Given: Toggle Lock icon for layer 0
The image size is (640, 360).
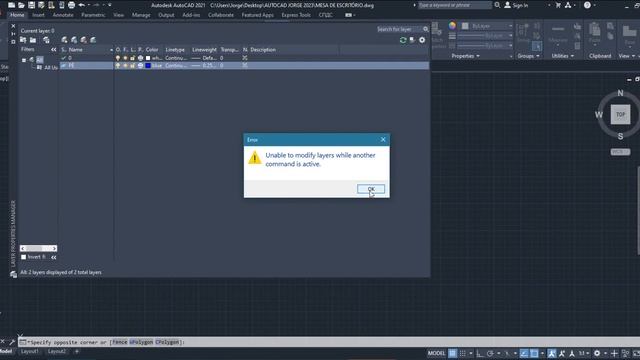Looking at the screenshot, I should point(133,58).
